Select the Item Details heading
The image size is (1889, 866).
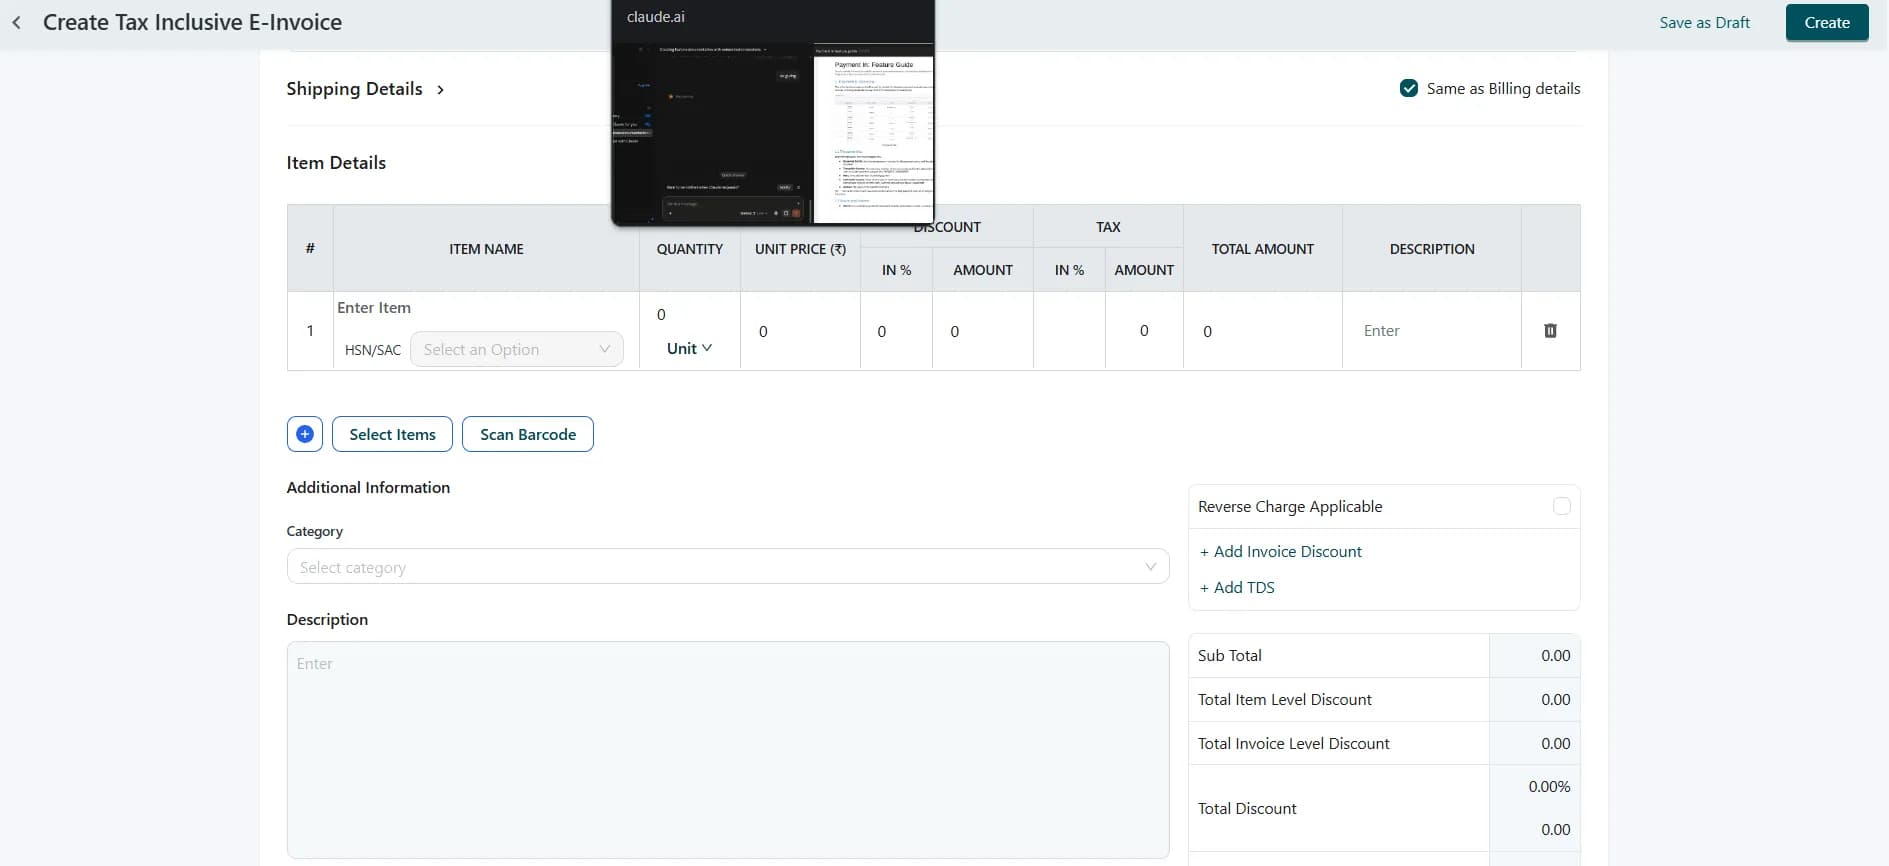(x=336, y=163)
